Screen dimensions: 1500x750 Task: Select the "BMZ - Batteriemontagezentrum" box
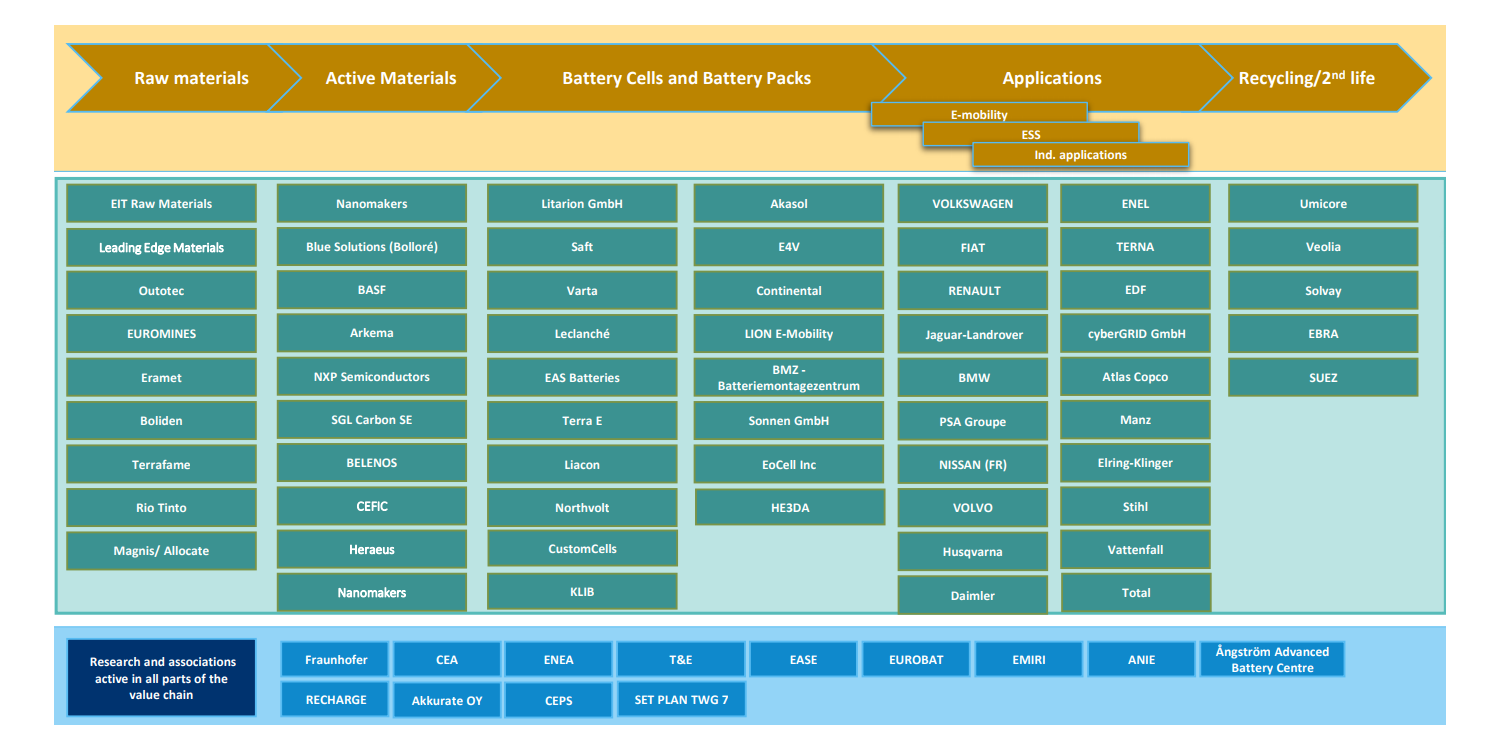(789, 378)
